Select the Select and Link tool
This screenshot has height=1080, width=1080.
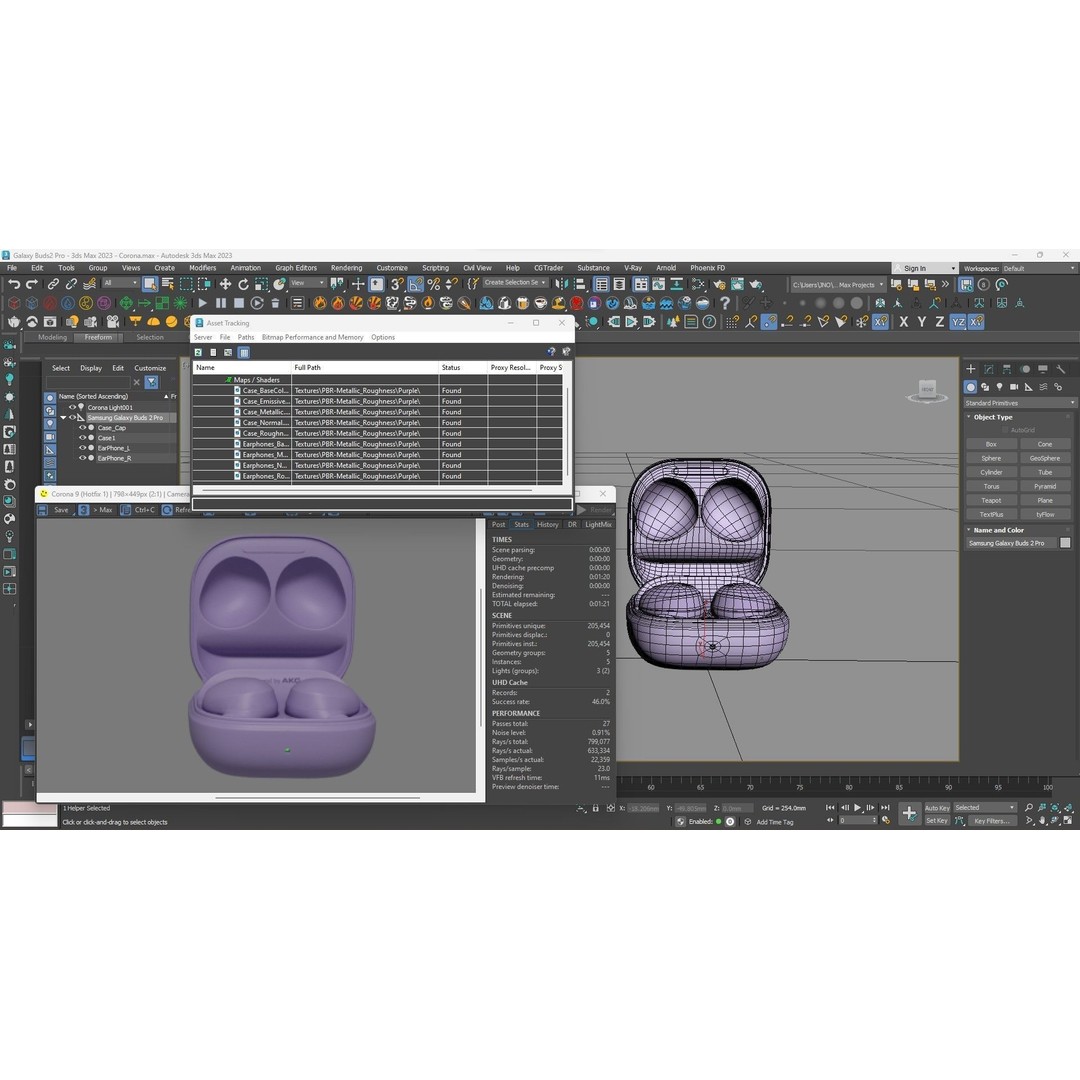(x=53, y=284)
